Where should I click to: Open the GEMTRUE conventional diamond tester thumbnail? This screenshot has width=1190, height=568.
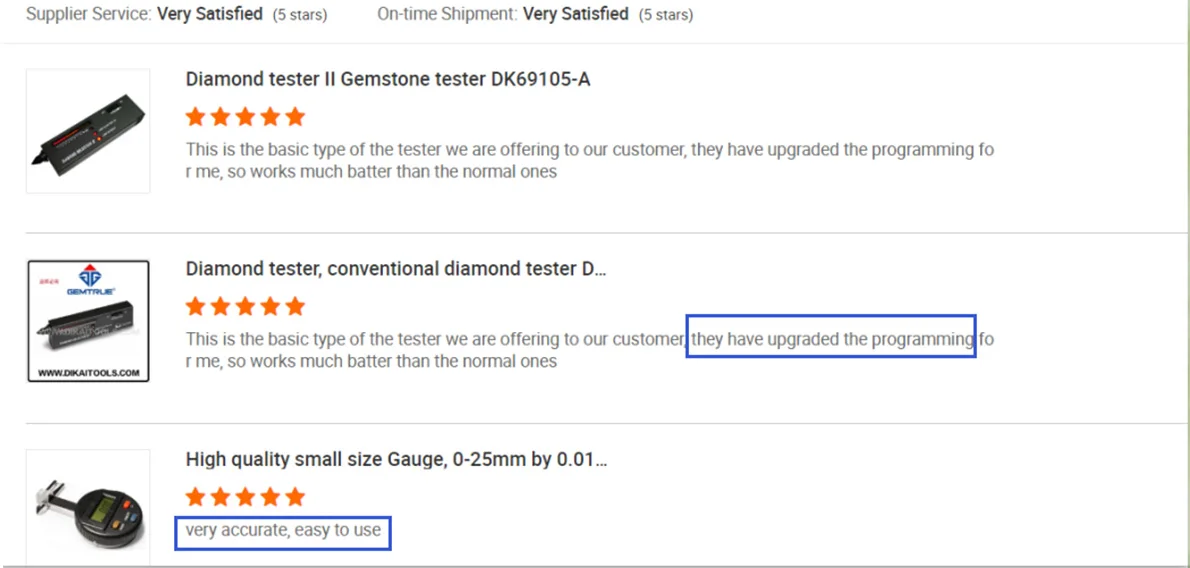[88, 320]
